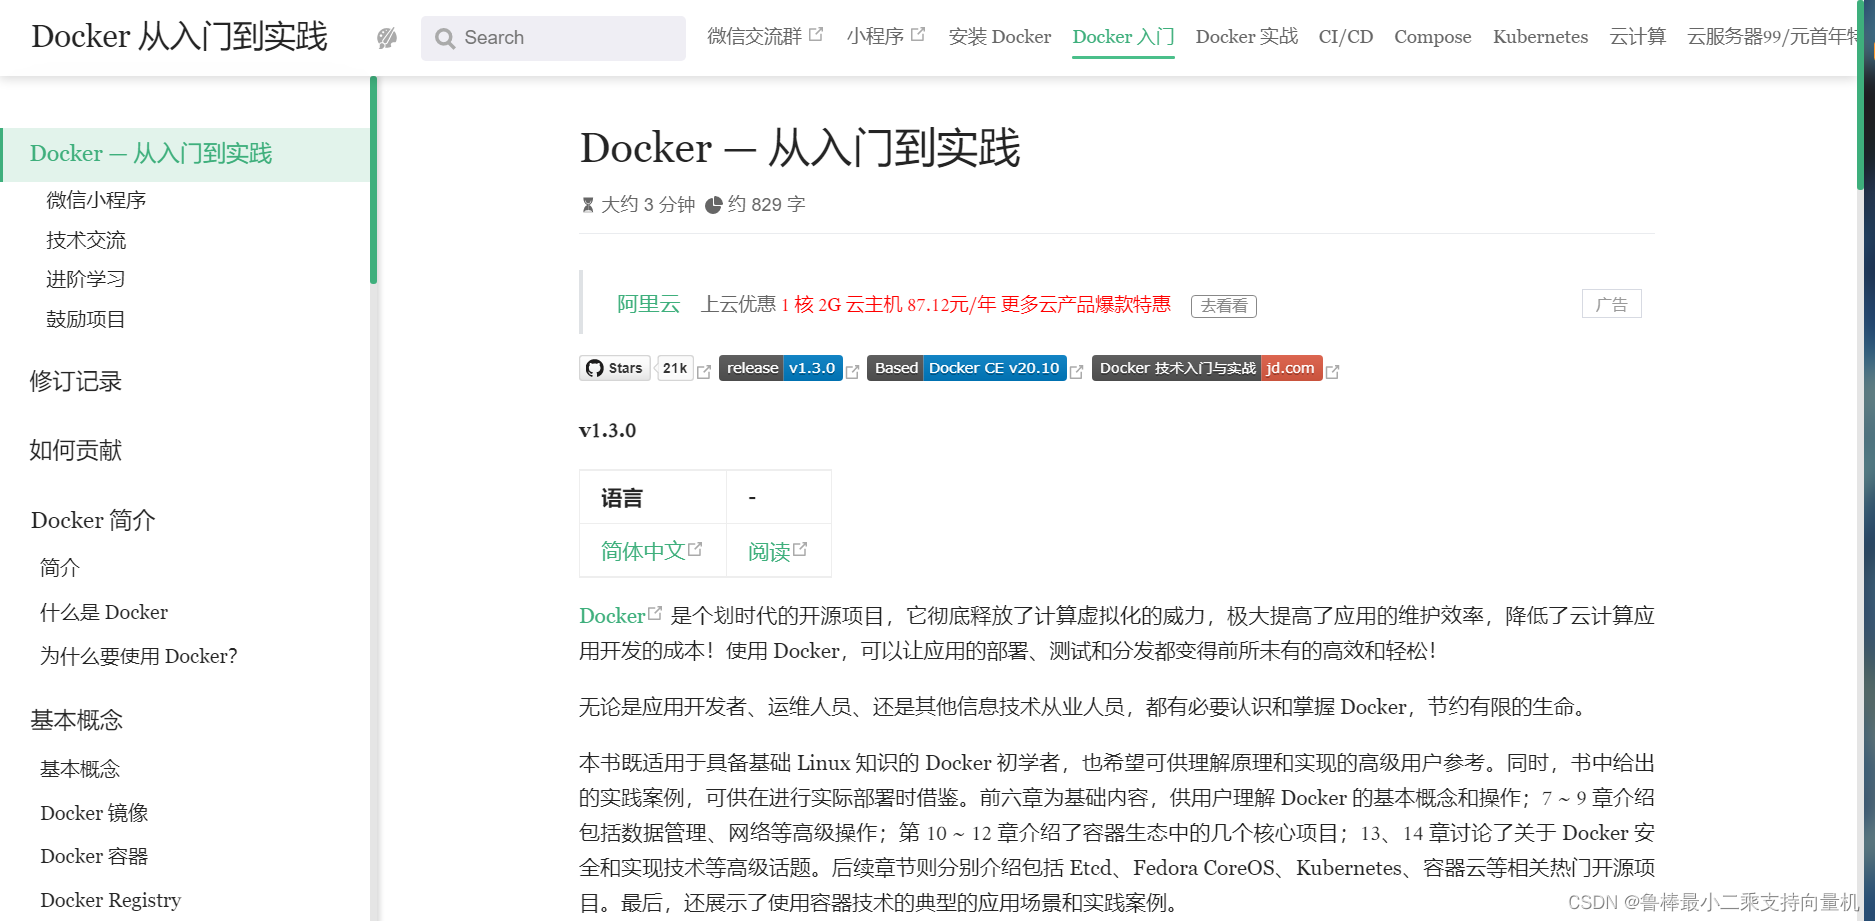Viewport: 1875px width, 921px height.
Task: Click the Based Docker CE v20.10 badge
Action: click(x=967, y=368)
